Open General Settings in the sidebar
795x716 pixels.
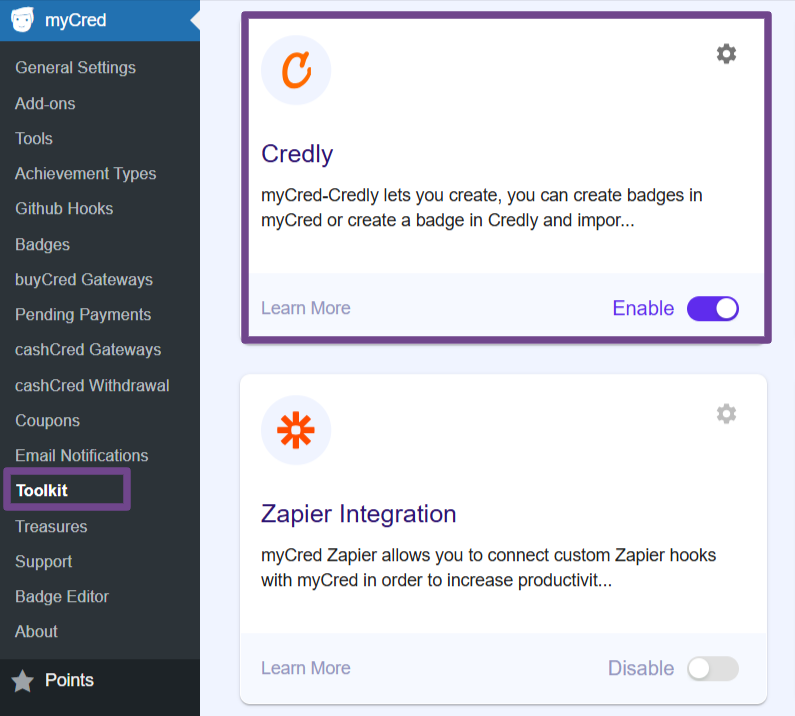[x=75, y=68]
